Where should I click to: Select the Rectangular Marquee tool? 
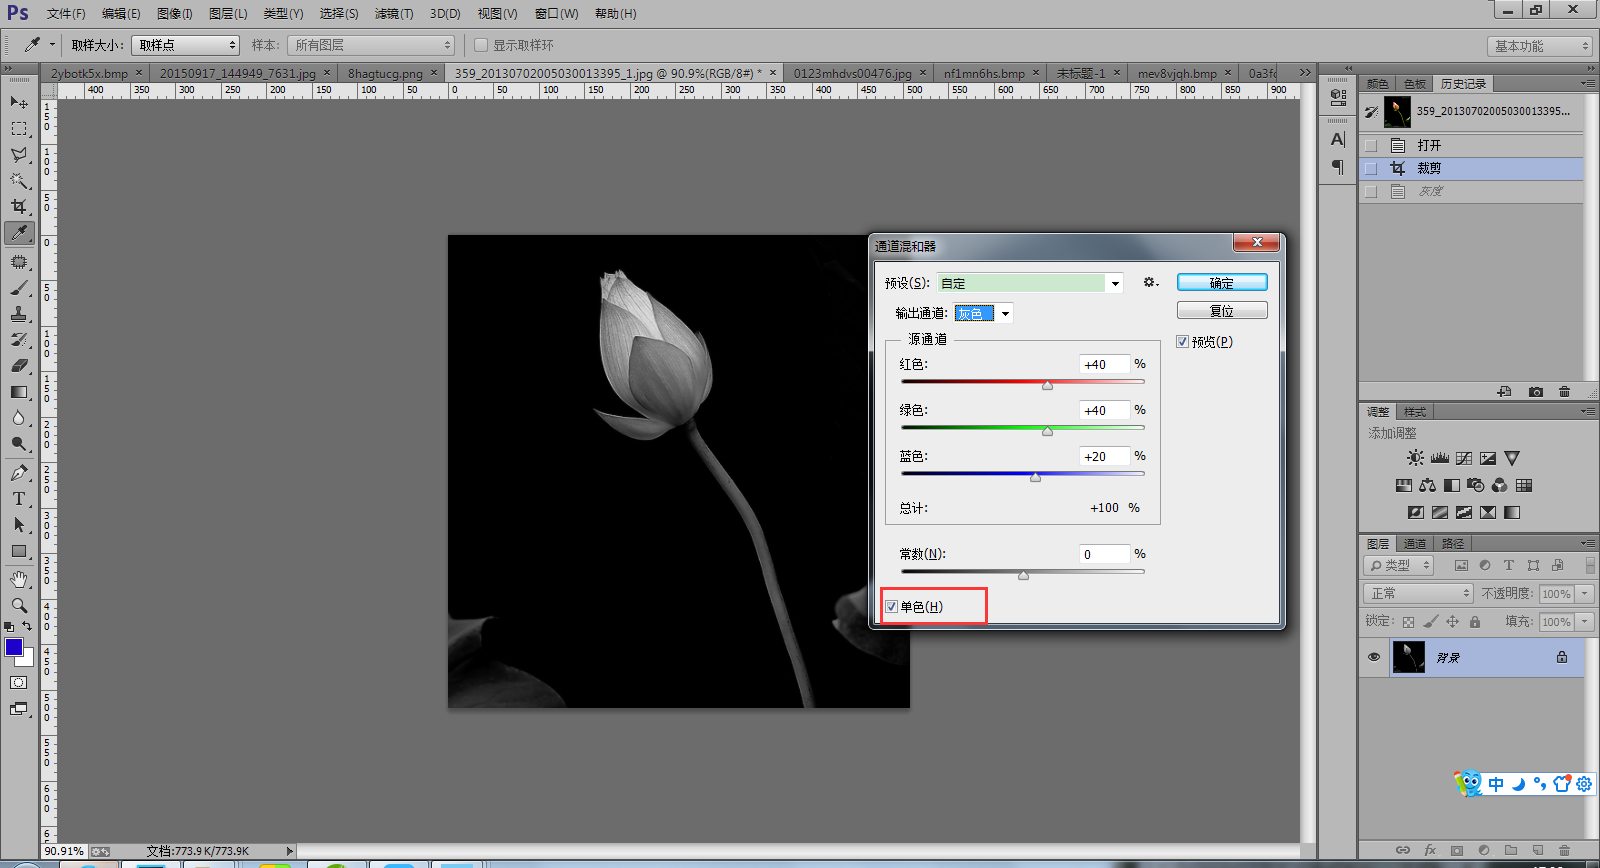[19, 129]
